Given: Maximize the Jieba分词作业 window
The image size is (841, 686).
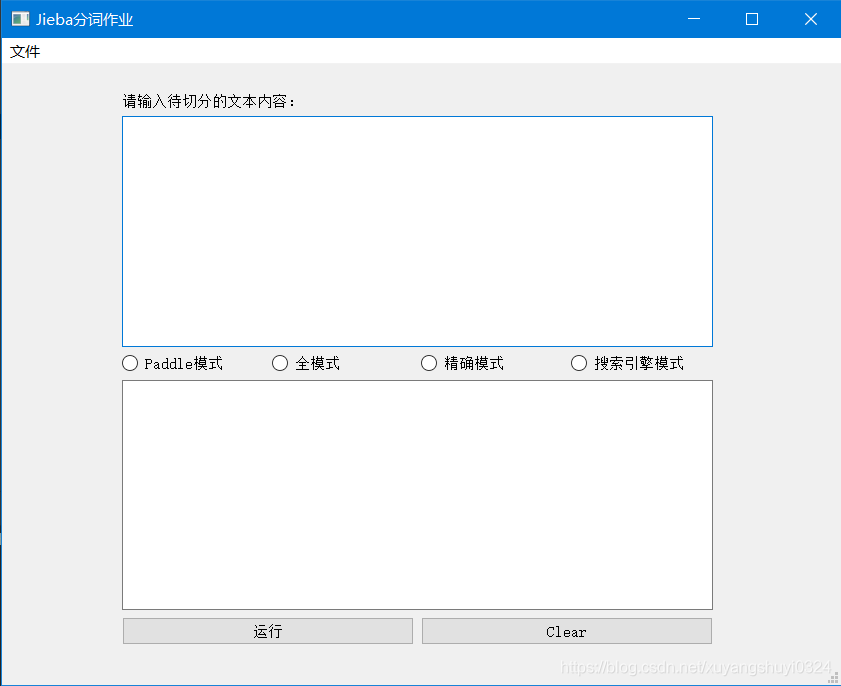Looking at the screenshot, I should (x=752, y=19).
